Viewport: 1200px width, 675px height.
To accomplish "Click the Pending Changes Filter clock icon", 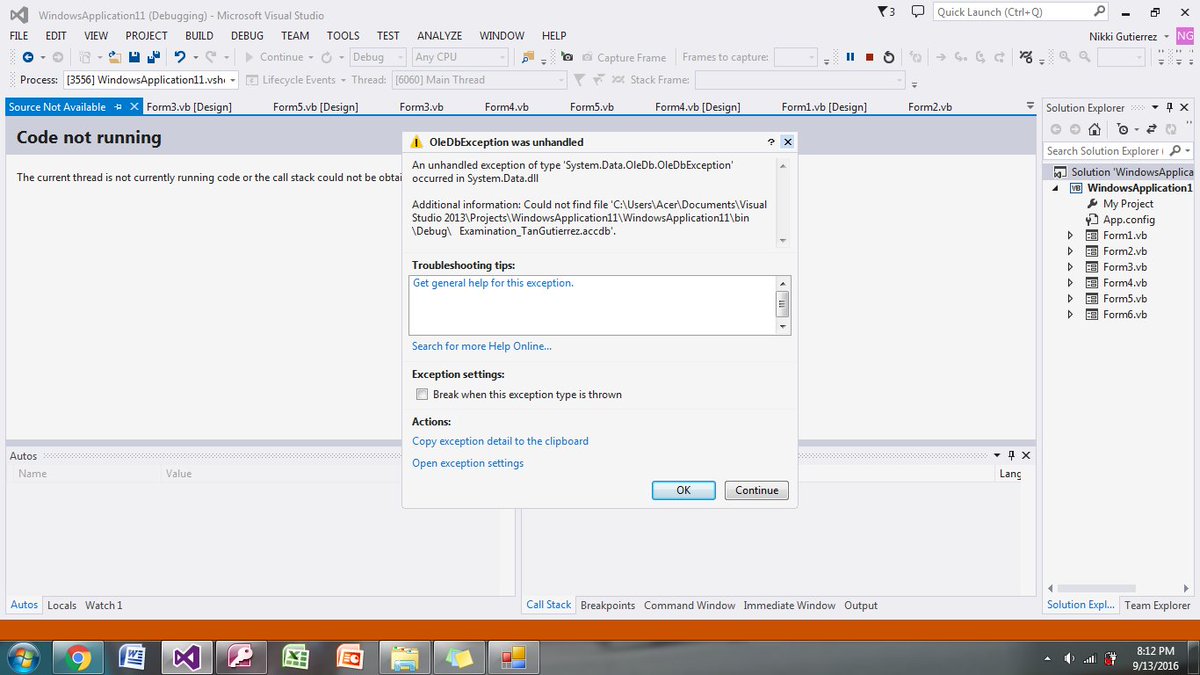I will click(x=1123, y=129).
